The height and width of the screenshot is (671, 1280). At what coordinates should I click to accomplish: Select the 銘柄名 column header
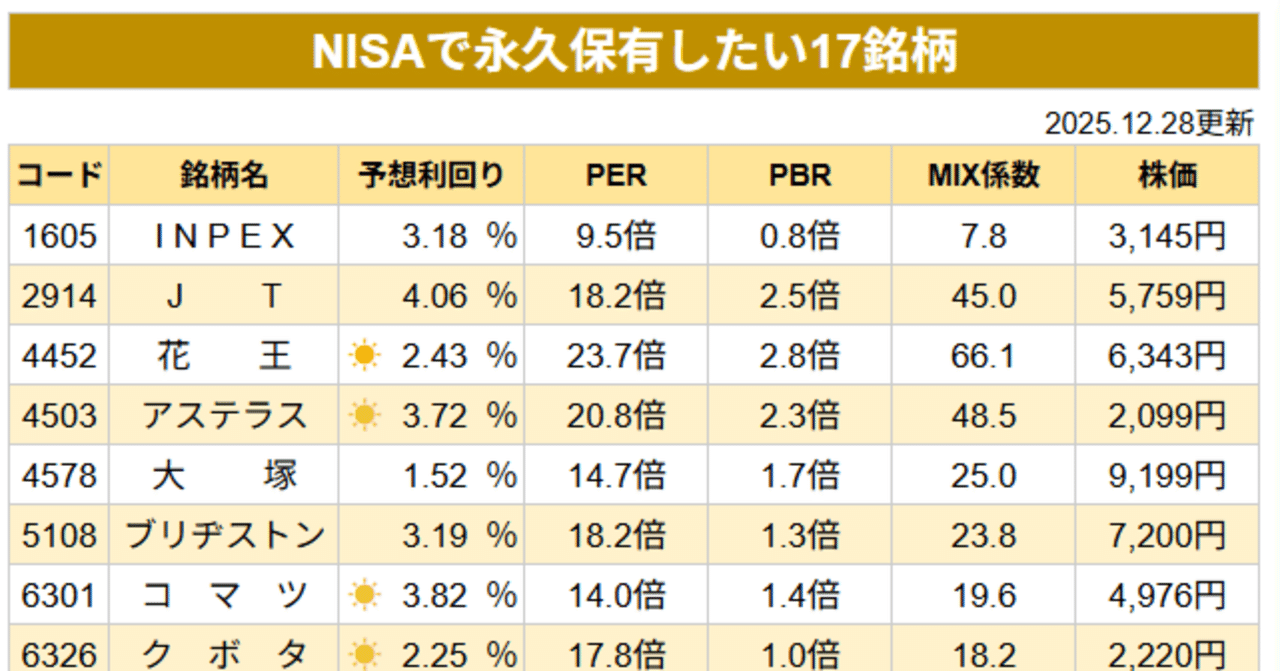point(224,176)
